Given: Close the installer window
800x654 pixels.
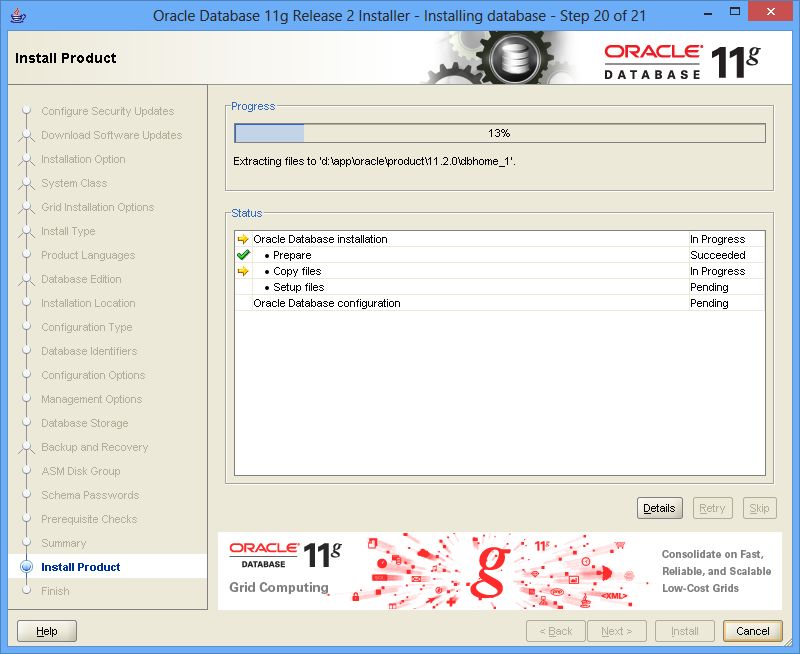Looking at the screenshot, I should [770, 12].
